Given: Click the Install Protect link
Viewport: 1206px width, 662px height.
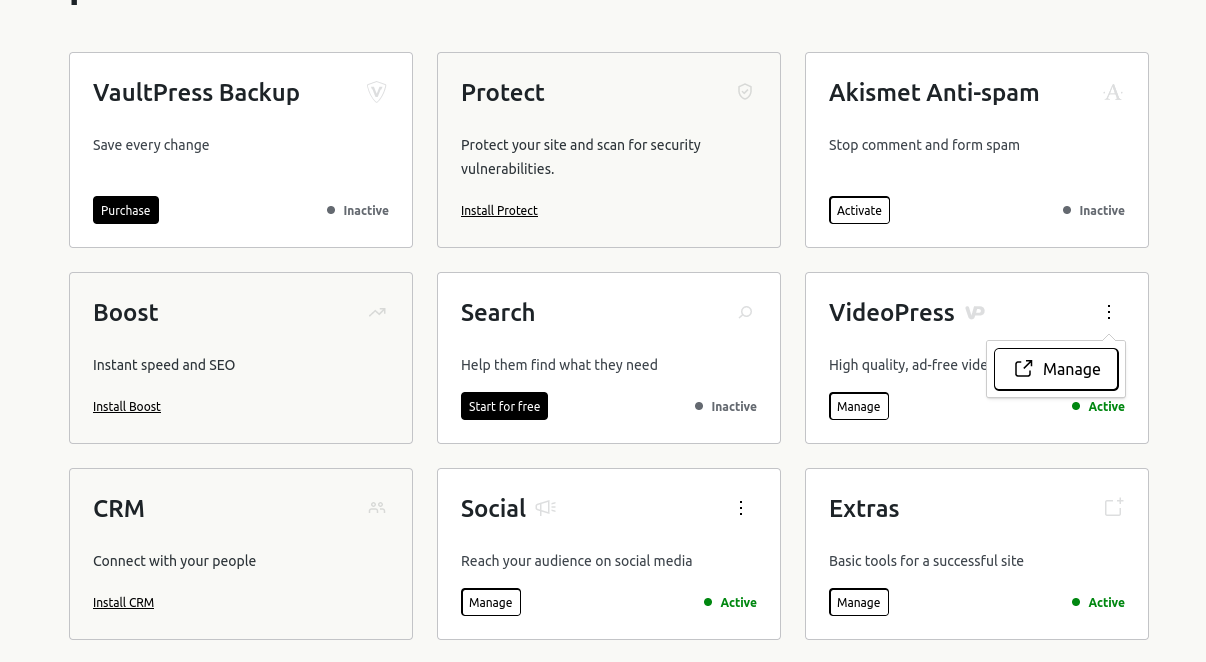Looking at the screenshot, I should pos(499,210).
